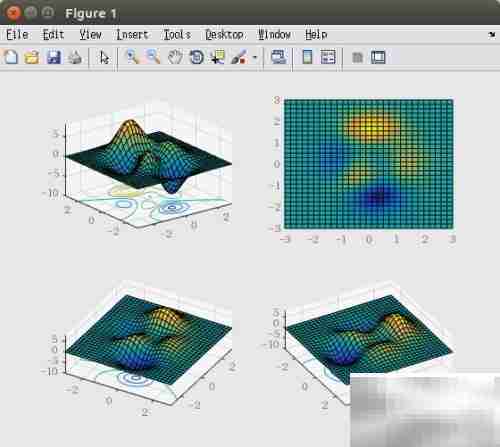Open the File menu

[17, 35]
